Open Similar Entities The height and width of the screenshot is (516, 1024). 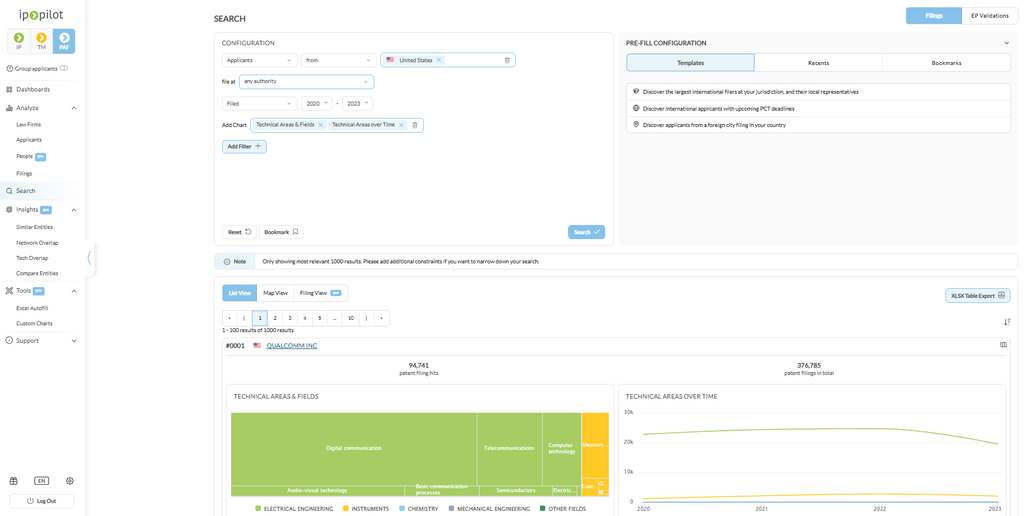(35, 227)
